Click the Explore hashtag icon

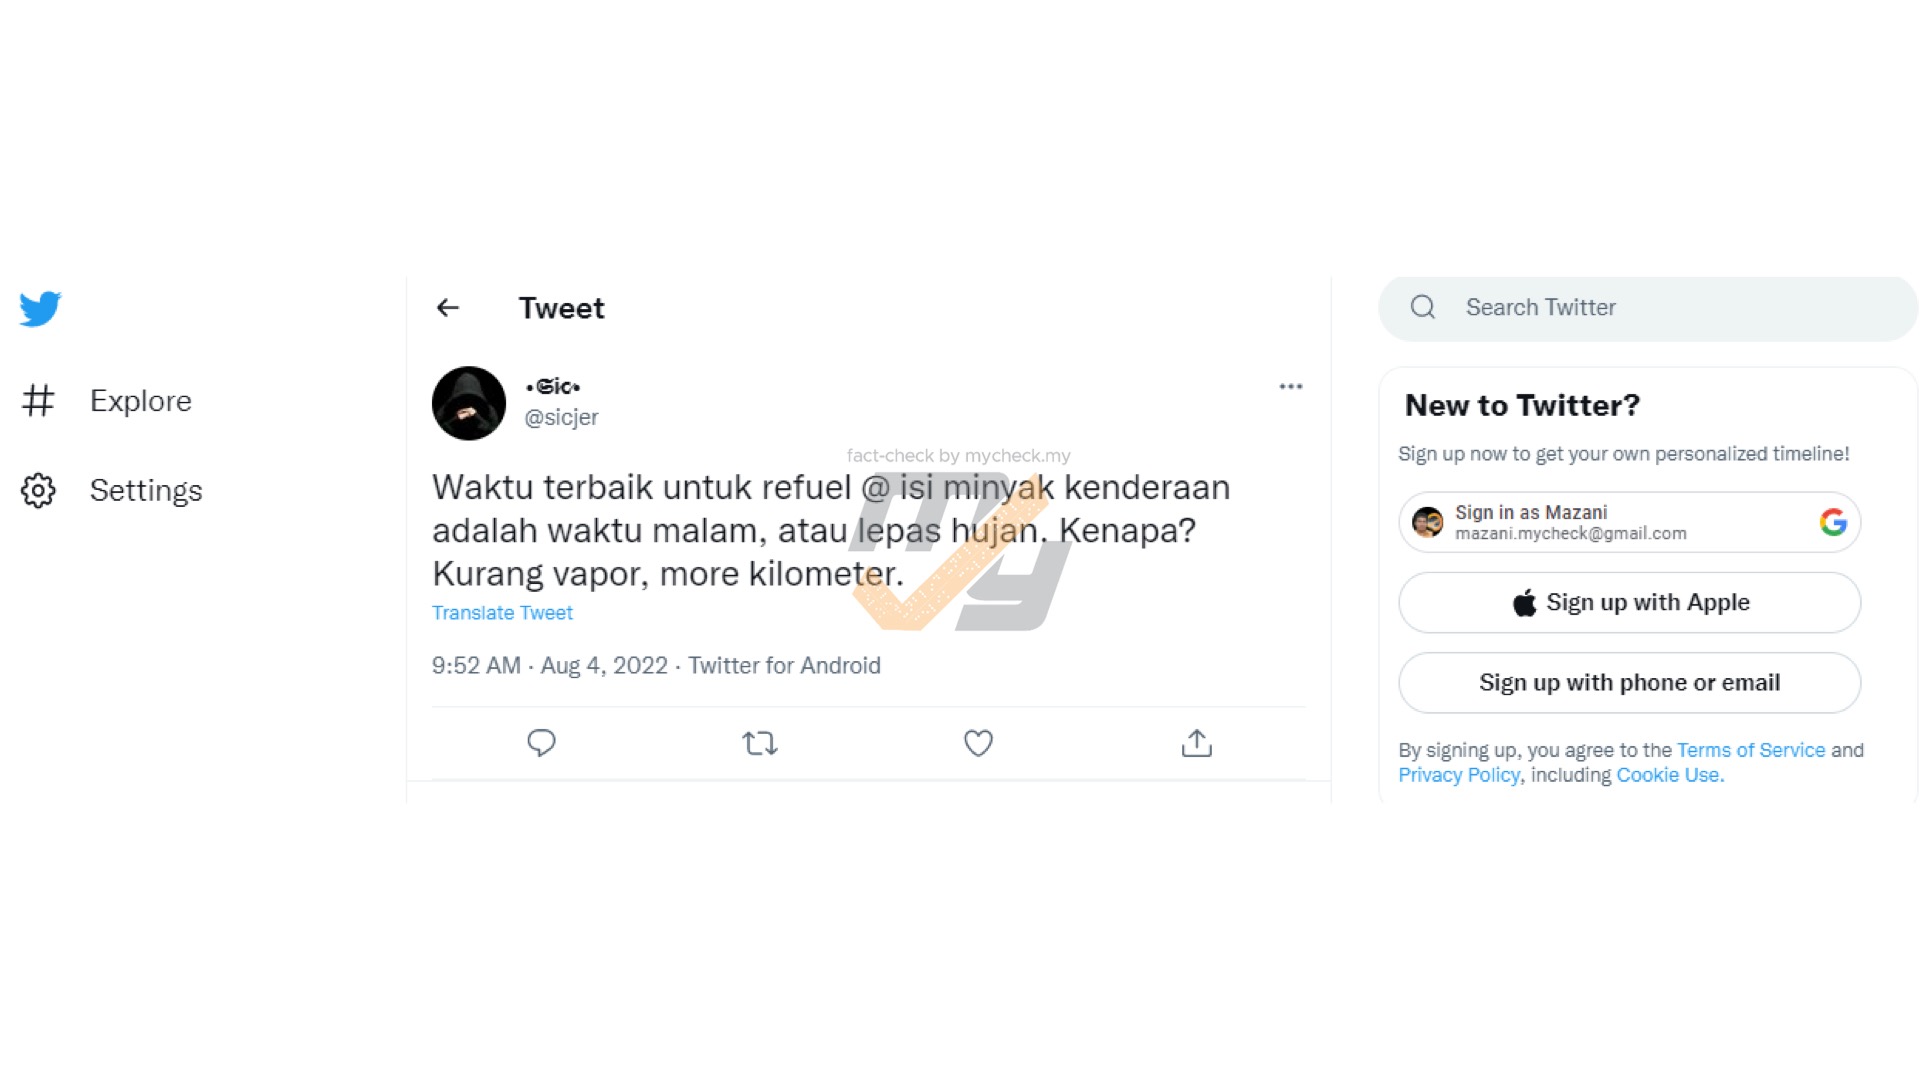click(x=38, y=401)
